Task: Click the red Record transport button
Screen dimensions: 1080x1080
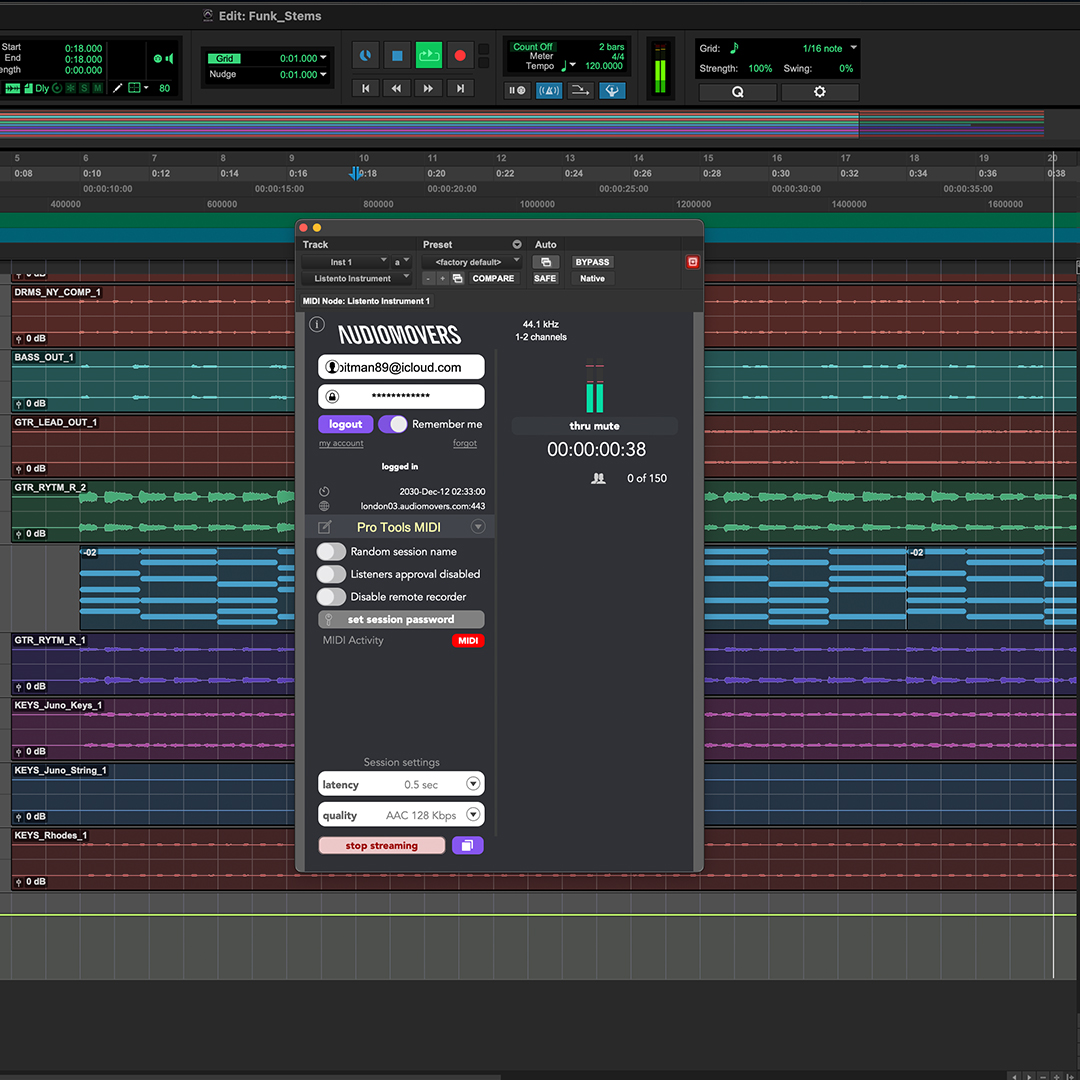Action: click(x=459, y=56)
